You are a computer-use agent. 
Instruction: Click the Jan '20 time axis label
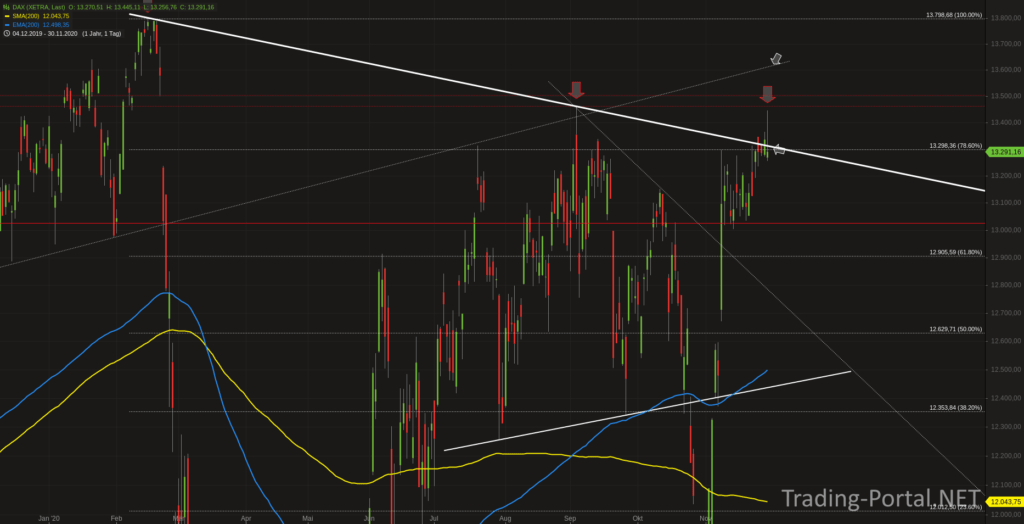[x=49, y=519]
